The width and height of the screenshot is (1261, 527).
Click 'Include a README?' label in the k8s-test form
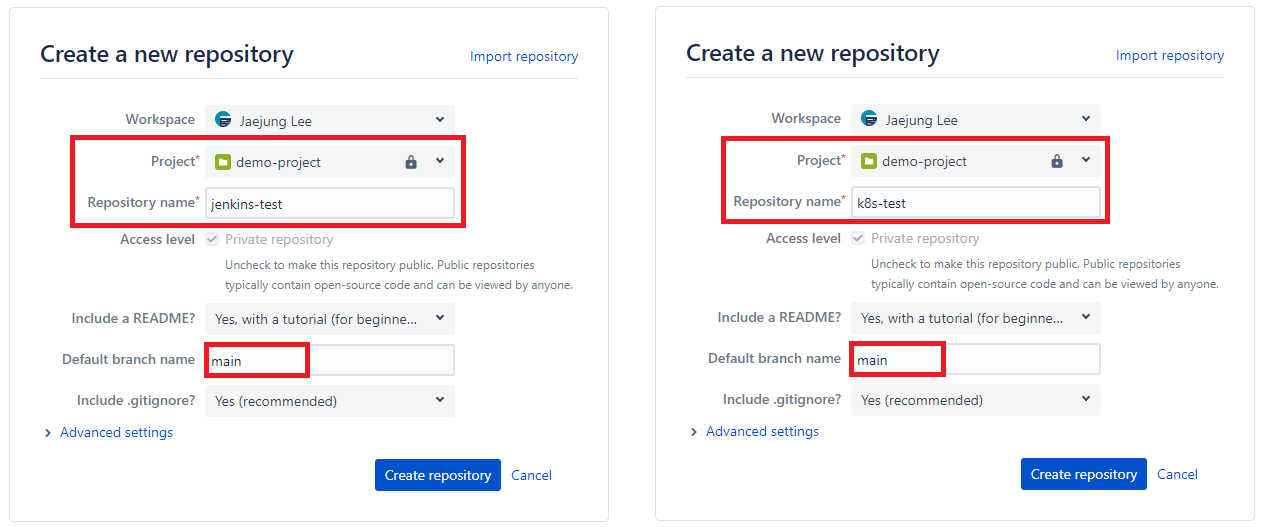[779, 318]
